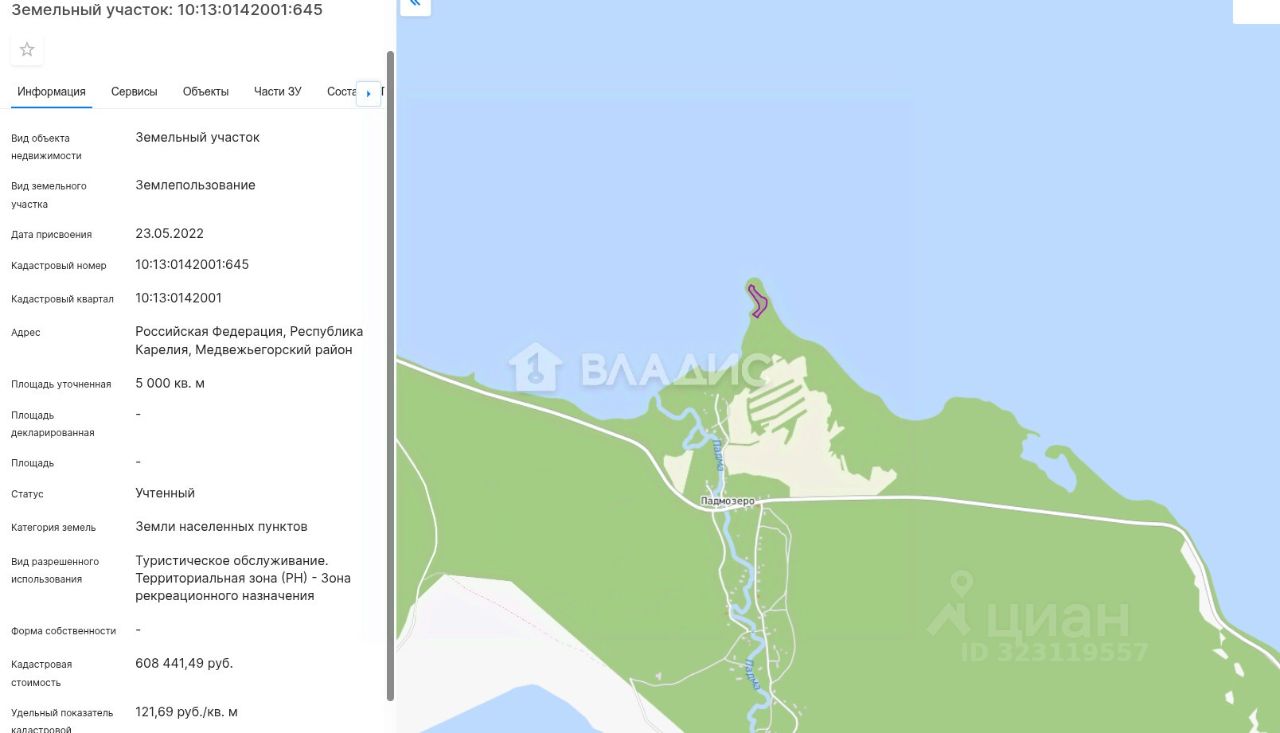The image size is (1280, 733).
Task: Add the land plot to favorites with the star icon
Action: click(x=27, y=50)
